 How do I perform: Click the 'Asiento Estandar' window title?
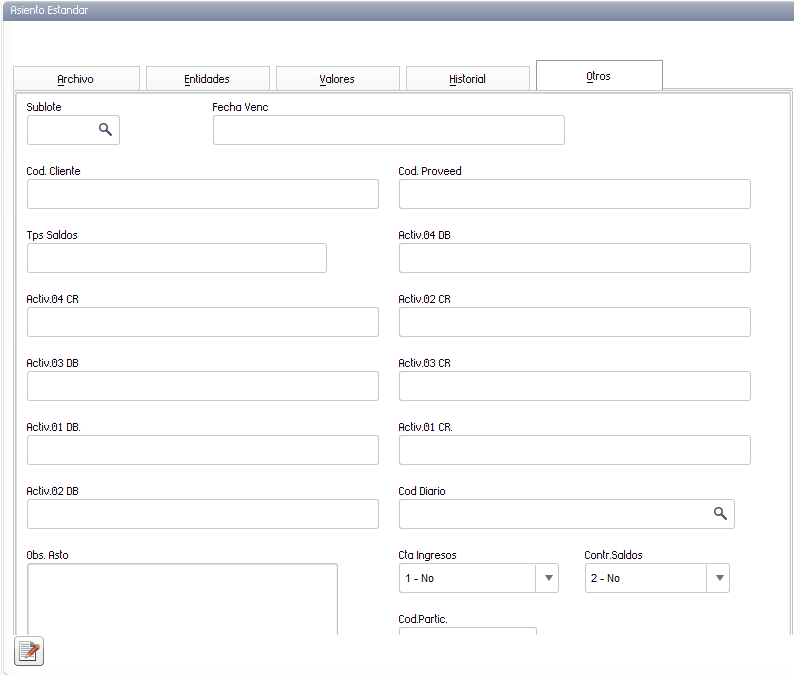tap(49, 10)
